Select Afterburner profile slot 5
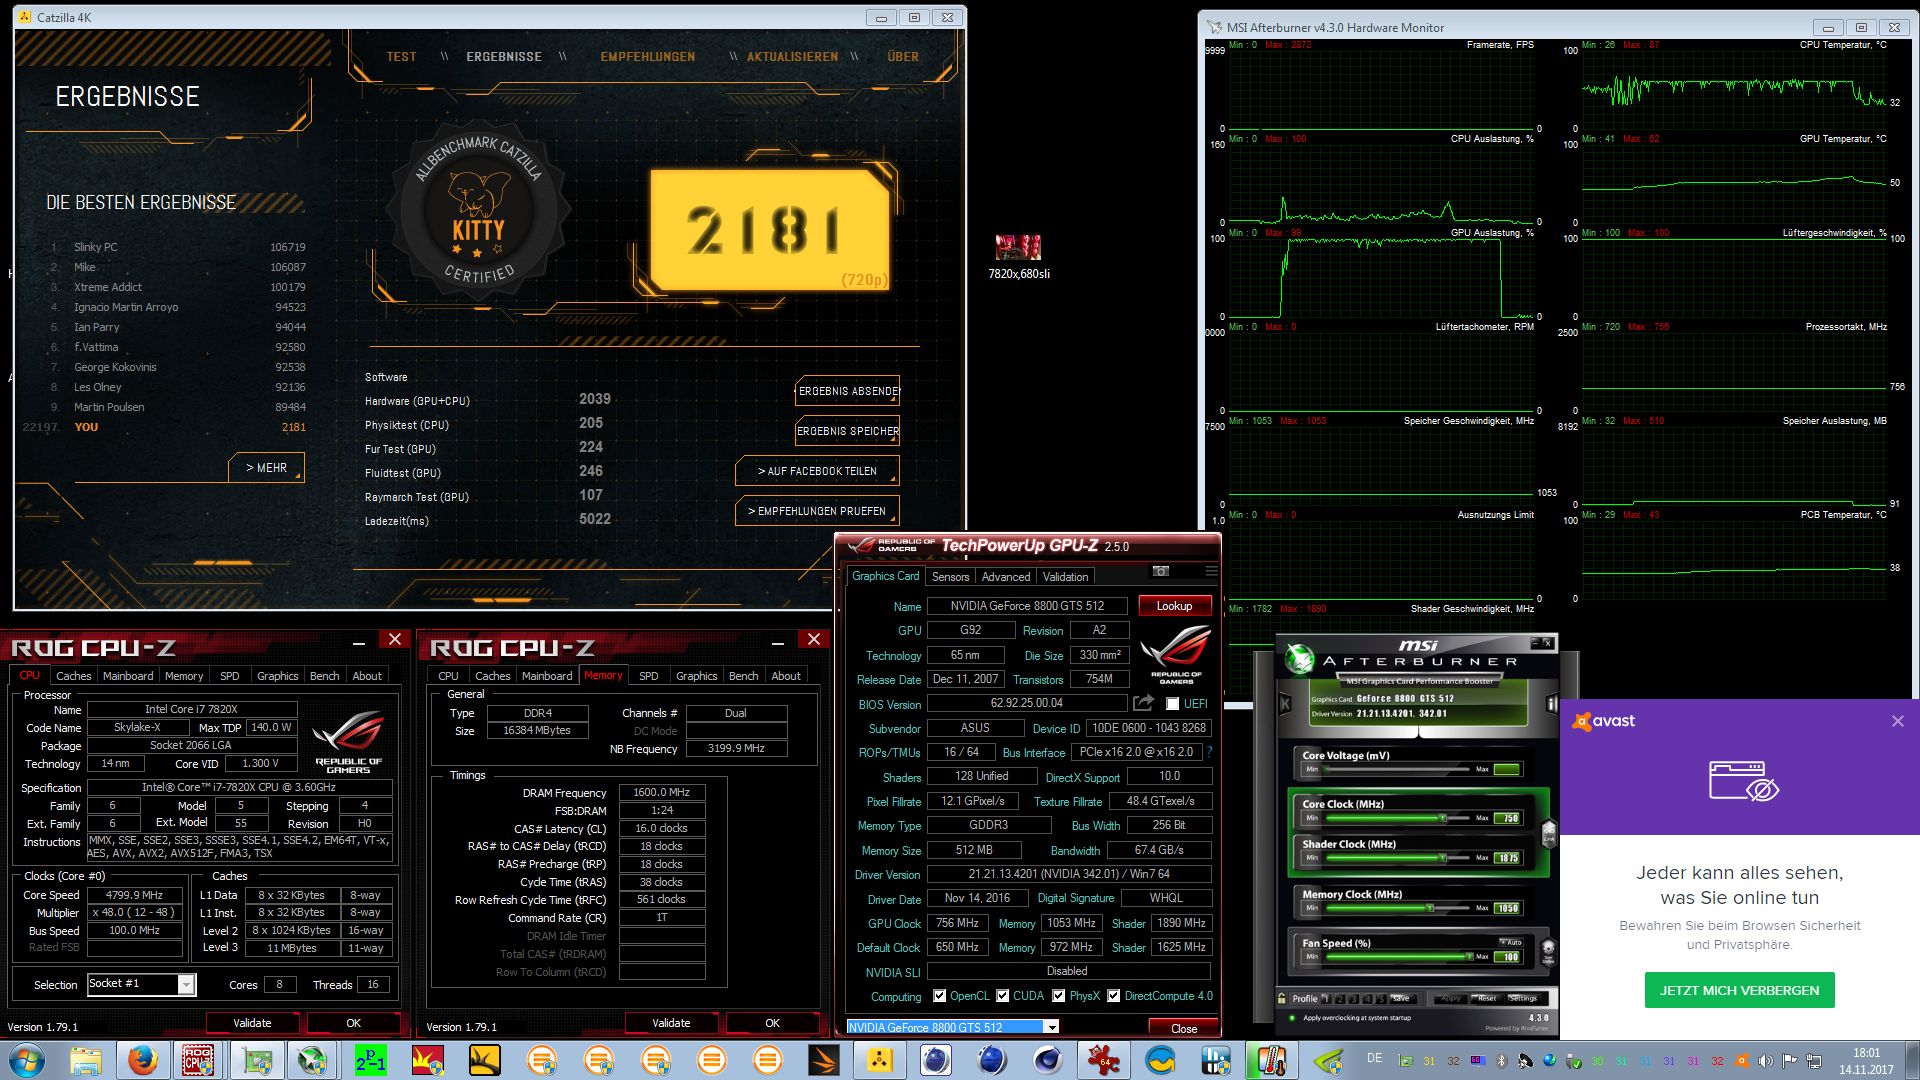Viewport: 1920px width, 1080px height. coord(1381,999)
